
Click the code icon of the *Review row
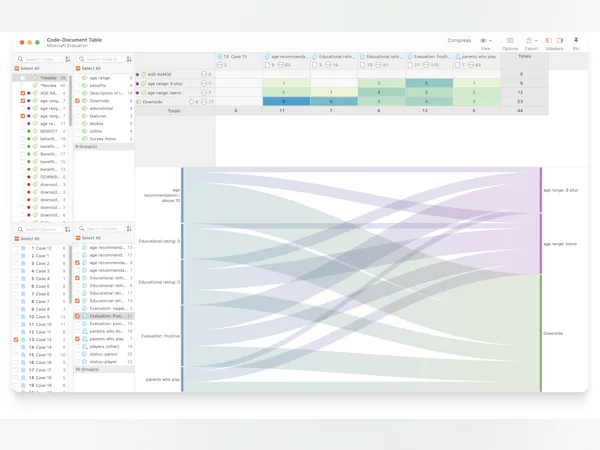(x=35, y=85)
